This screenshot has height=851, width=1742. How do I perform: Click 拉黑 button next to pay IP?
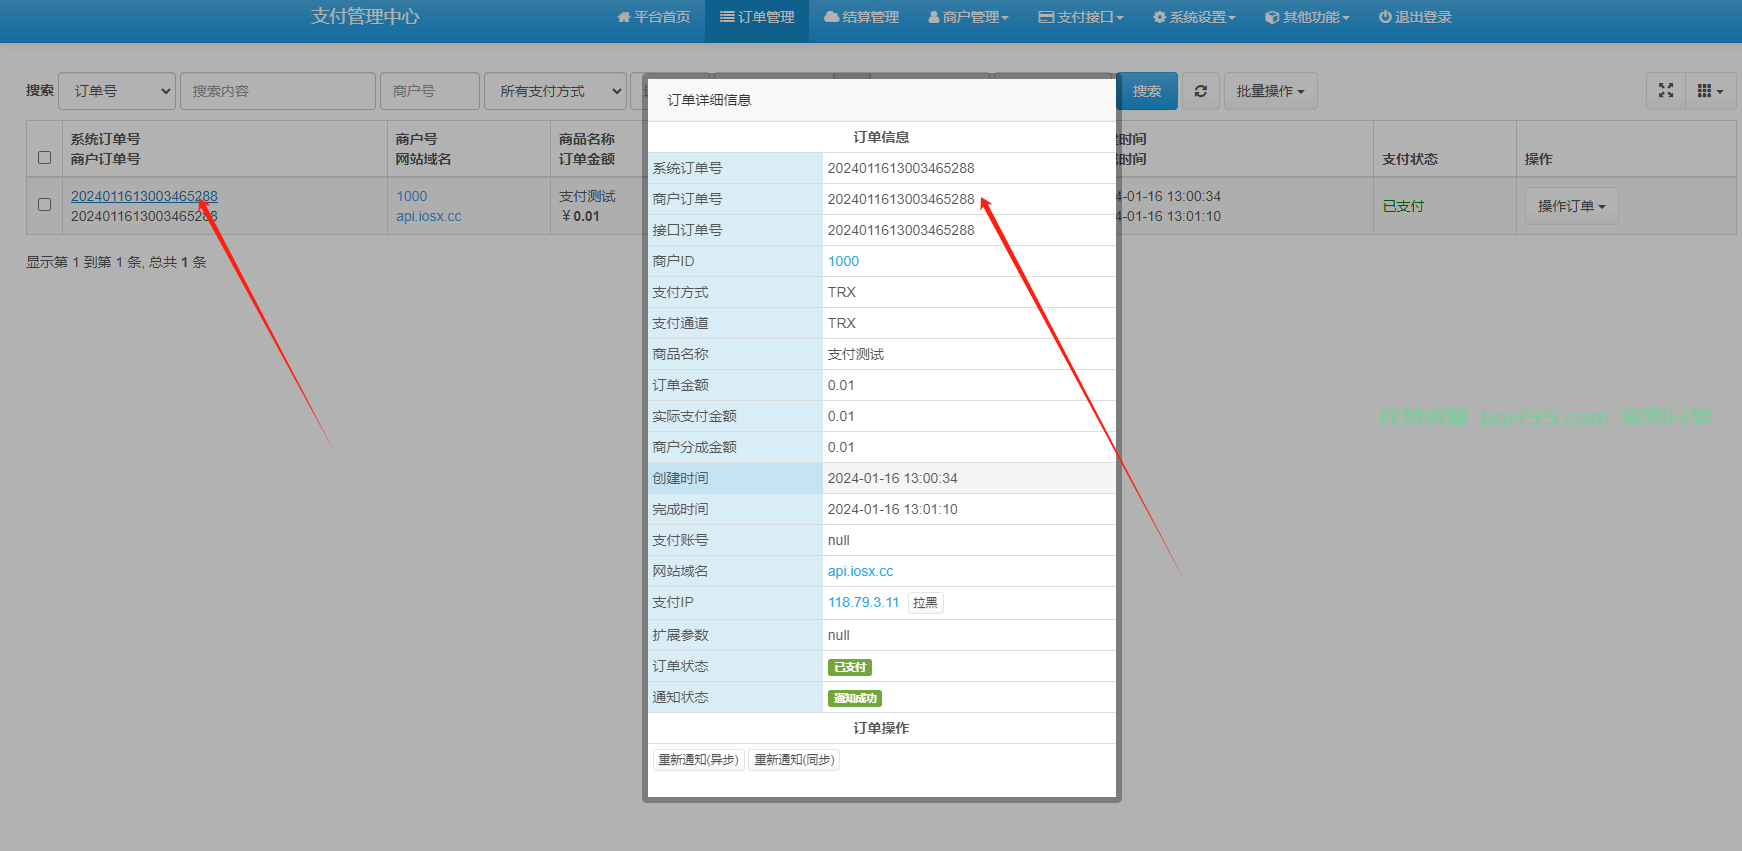pyautogui.click(x=925, y=603)
